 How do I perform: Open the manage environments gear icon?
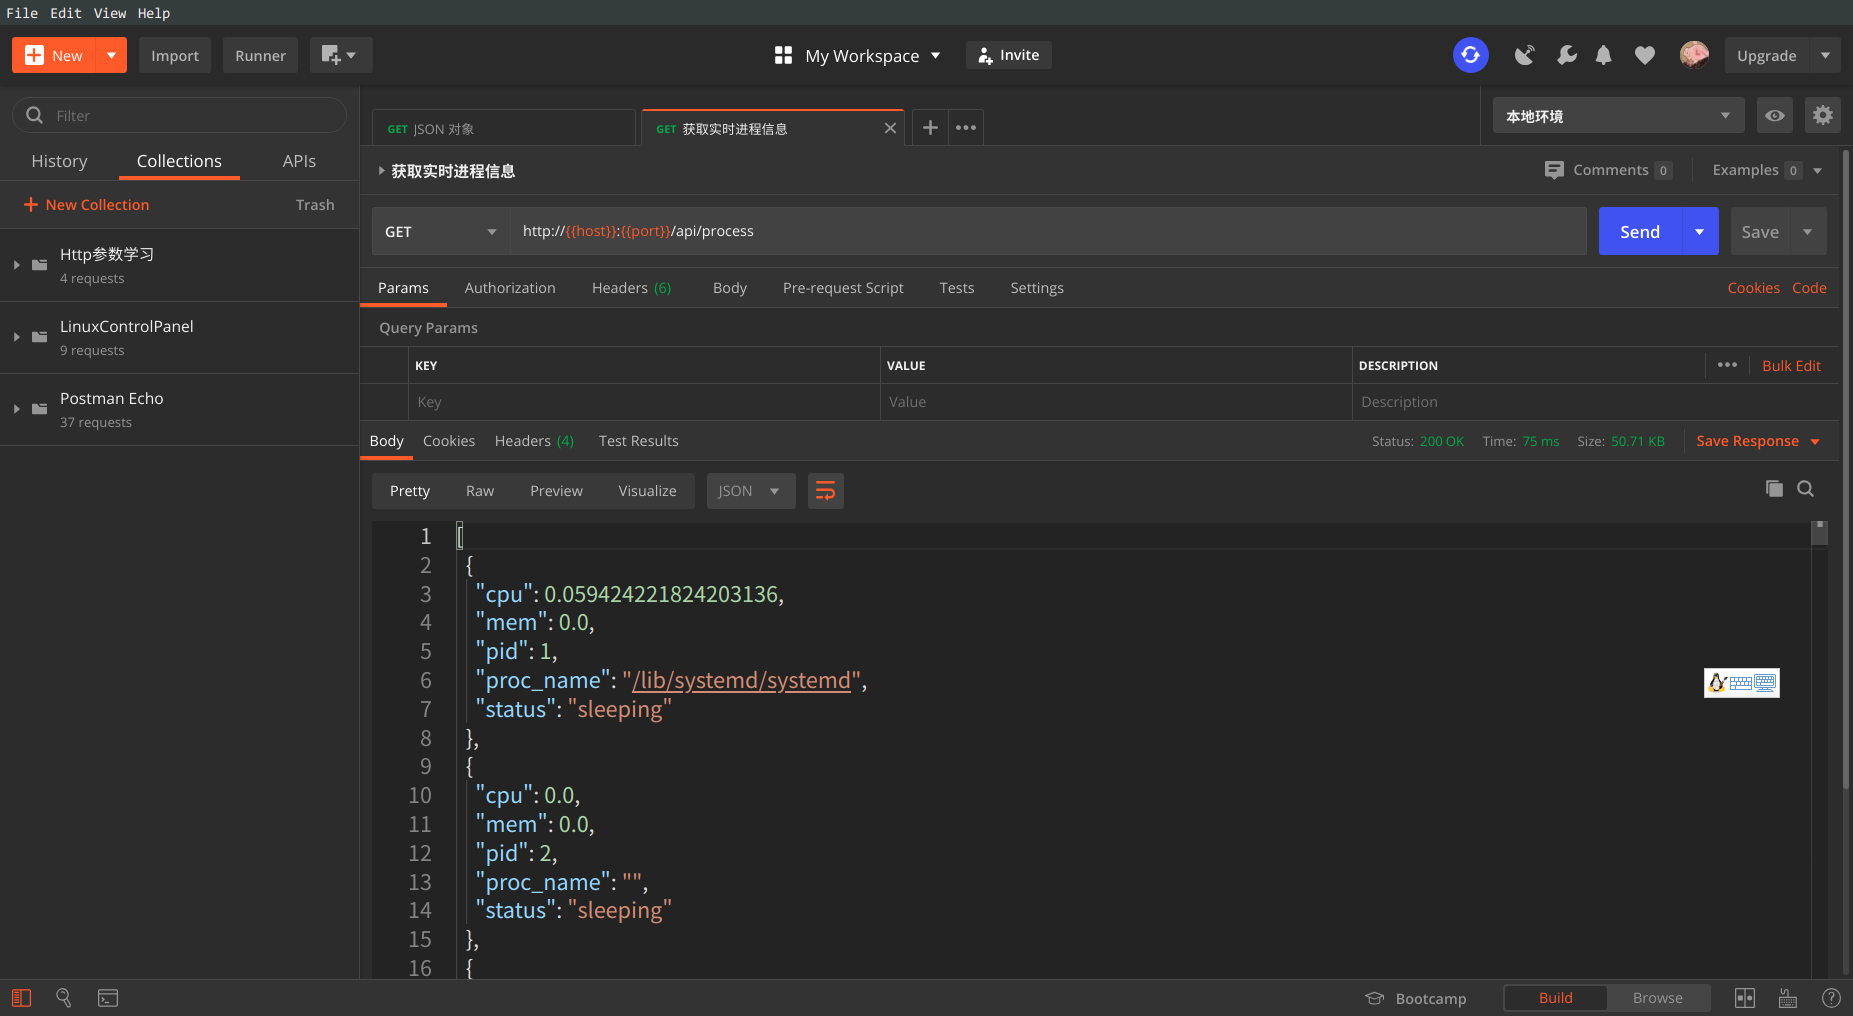point(1822,115)
